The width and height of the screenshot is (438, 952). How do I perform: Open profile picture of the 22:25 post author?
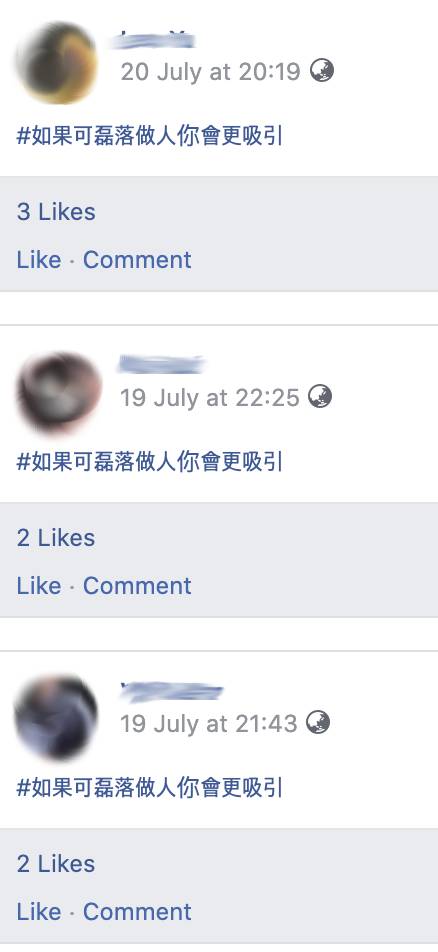click(58, 392)
